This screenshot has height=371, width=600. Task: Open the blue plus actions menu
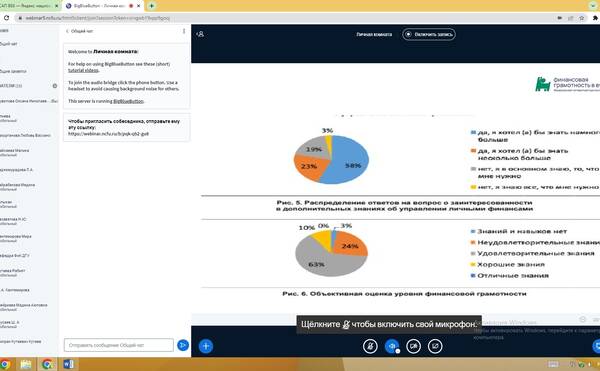tap(206, 346)
